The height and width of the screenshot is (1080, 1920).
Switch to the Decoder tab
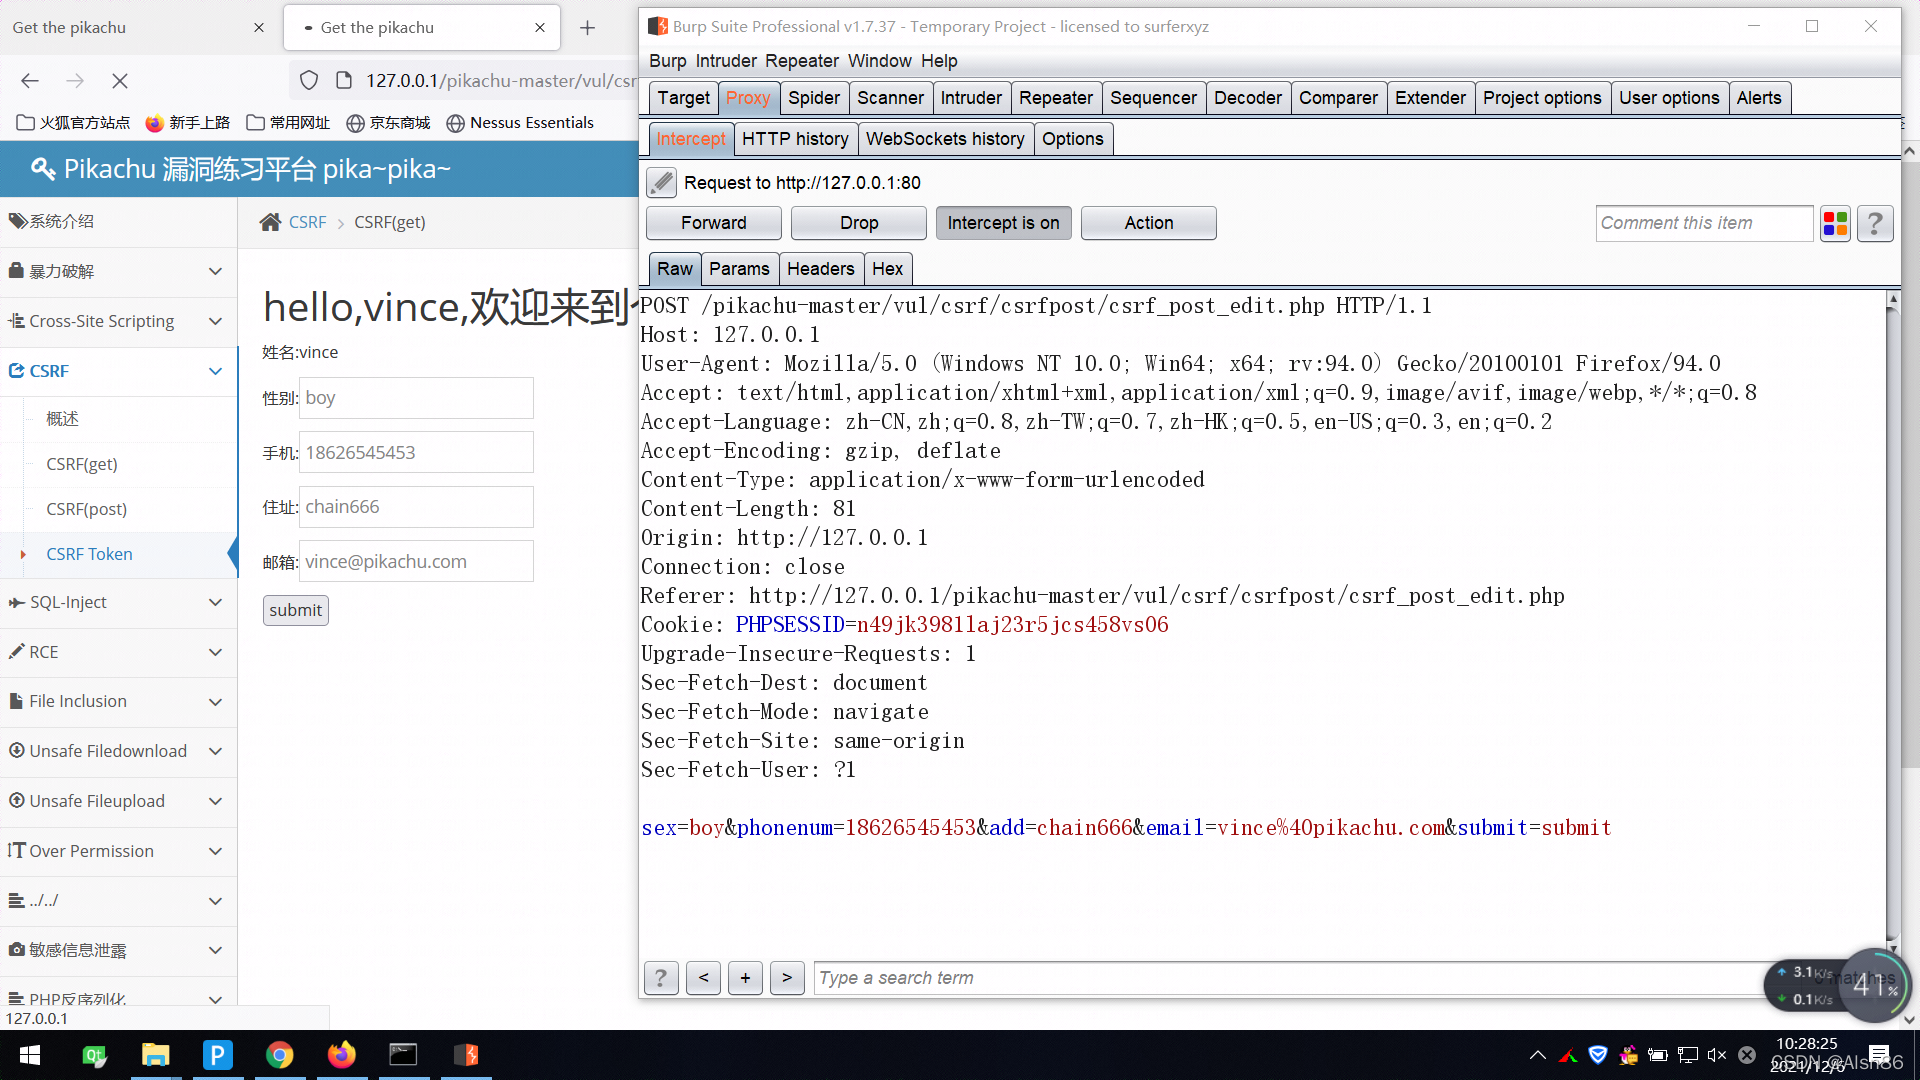1247,98
